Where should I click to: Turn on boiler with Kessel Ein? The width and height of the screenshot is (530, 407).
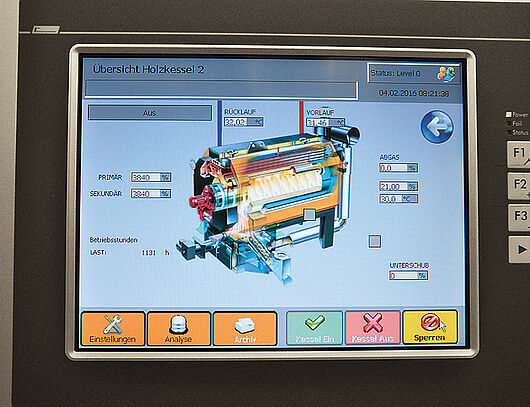(x=314, y=328)
